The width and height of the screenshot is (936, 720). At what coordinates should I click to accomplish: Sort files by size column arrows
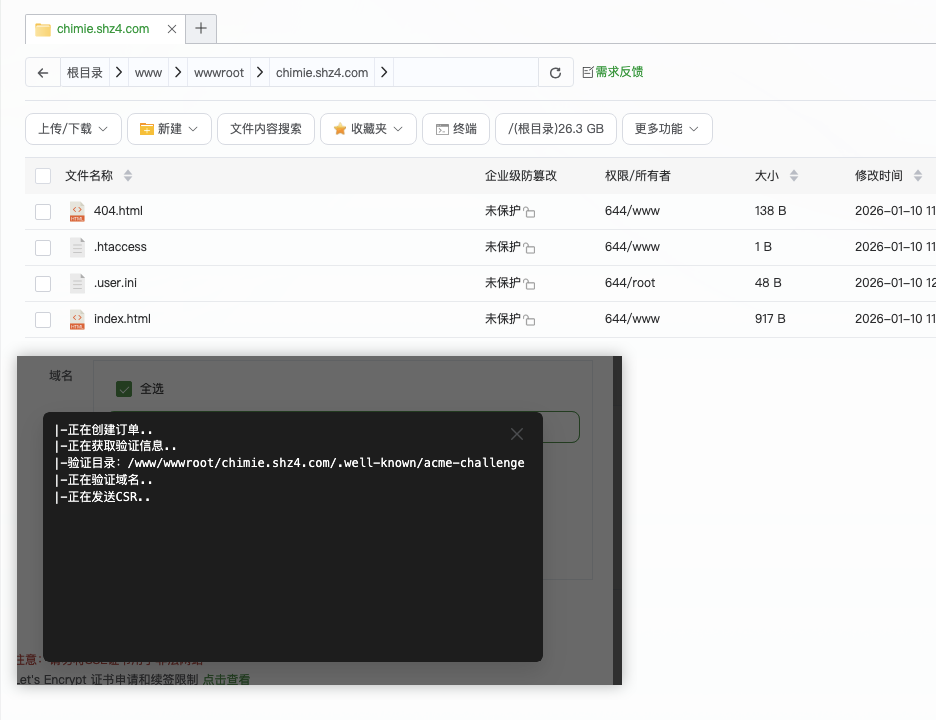794,176
